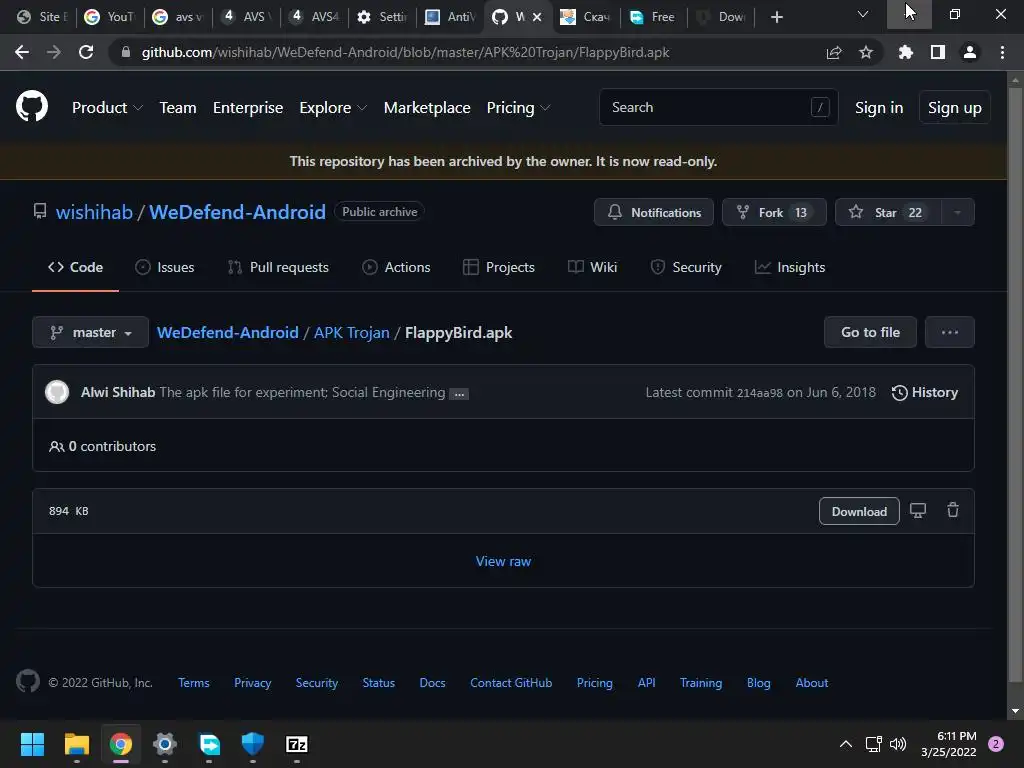Expand the Pricing dropdown in header
This screenshot has height=768, width=1024.
pyautogui.click(x=519, y=108)
